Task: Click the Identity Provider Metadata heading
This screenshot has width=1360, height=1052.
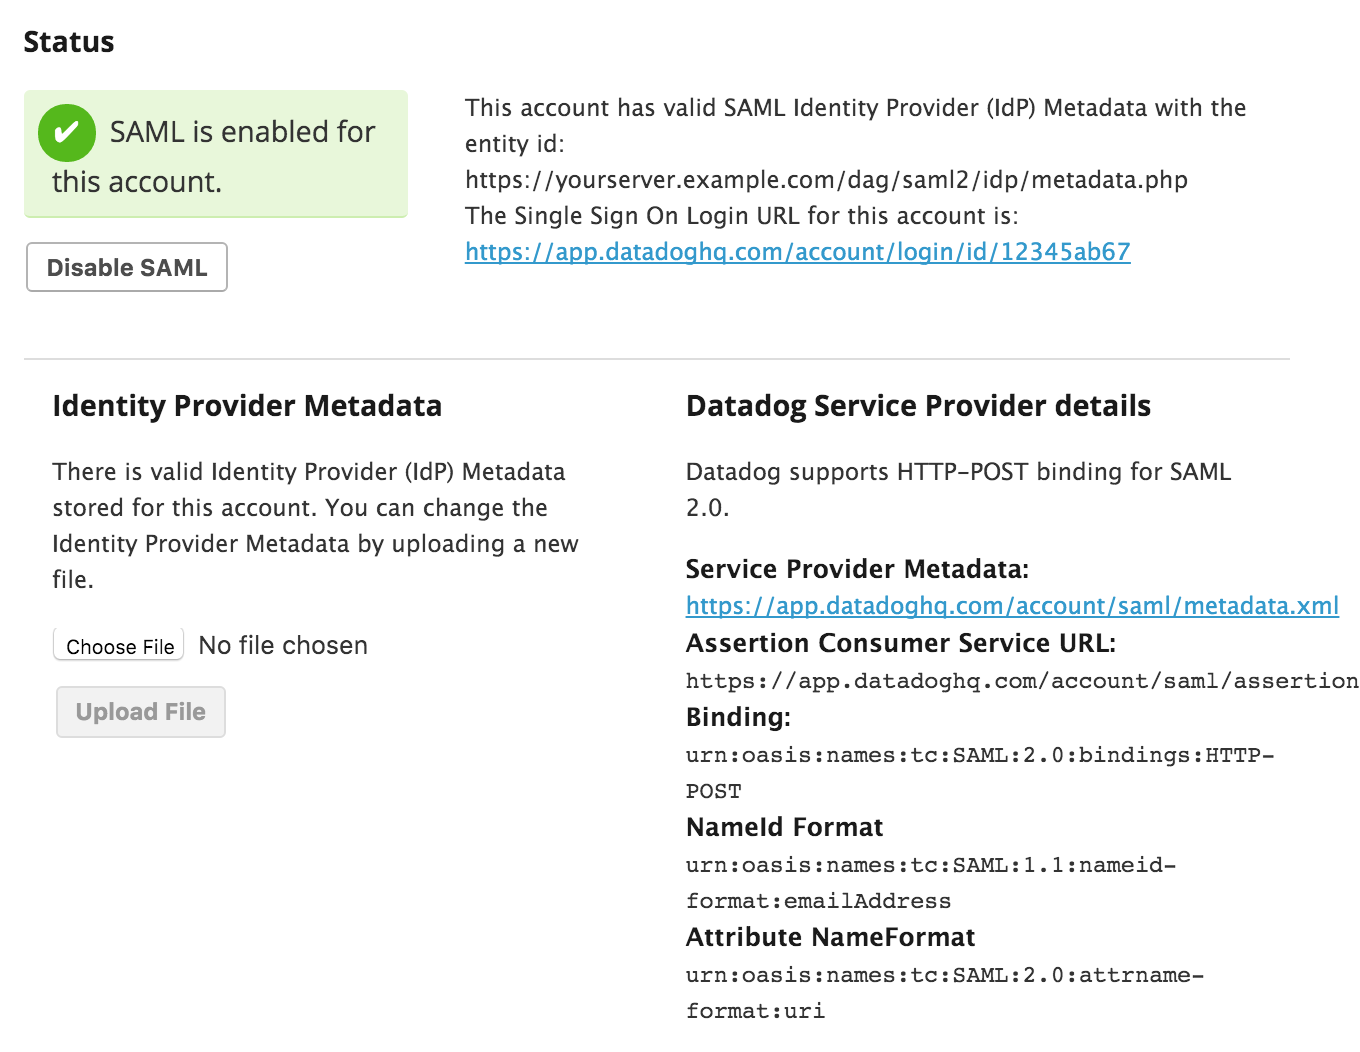Action: 247,406
